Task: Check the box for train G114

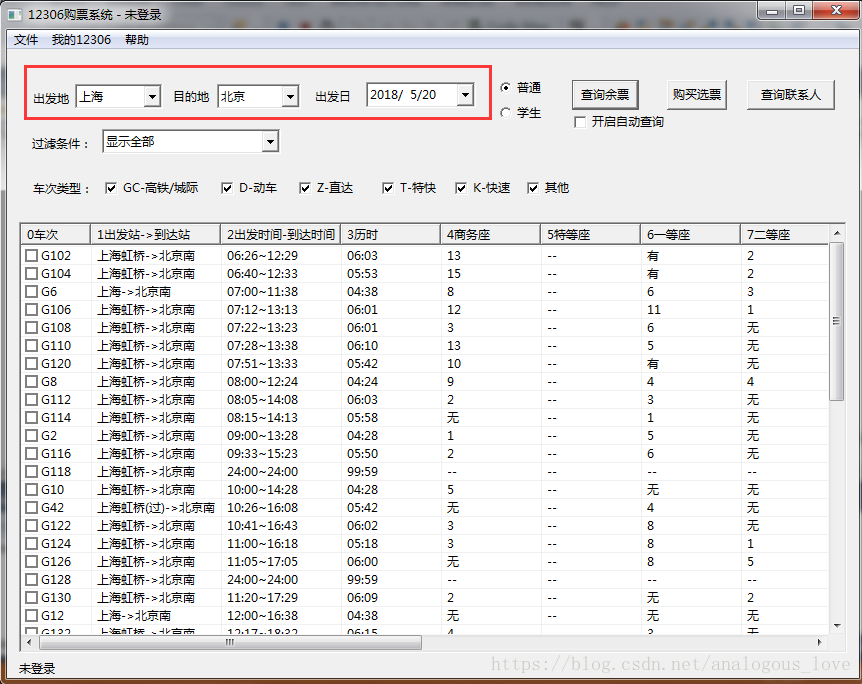Action: pyautogui.click(x=32, y=418)
